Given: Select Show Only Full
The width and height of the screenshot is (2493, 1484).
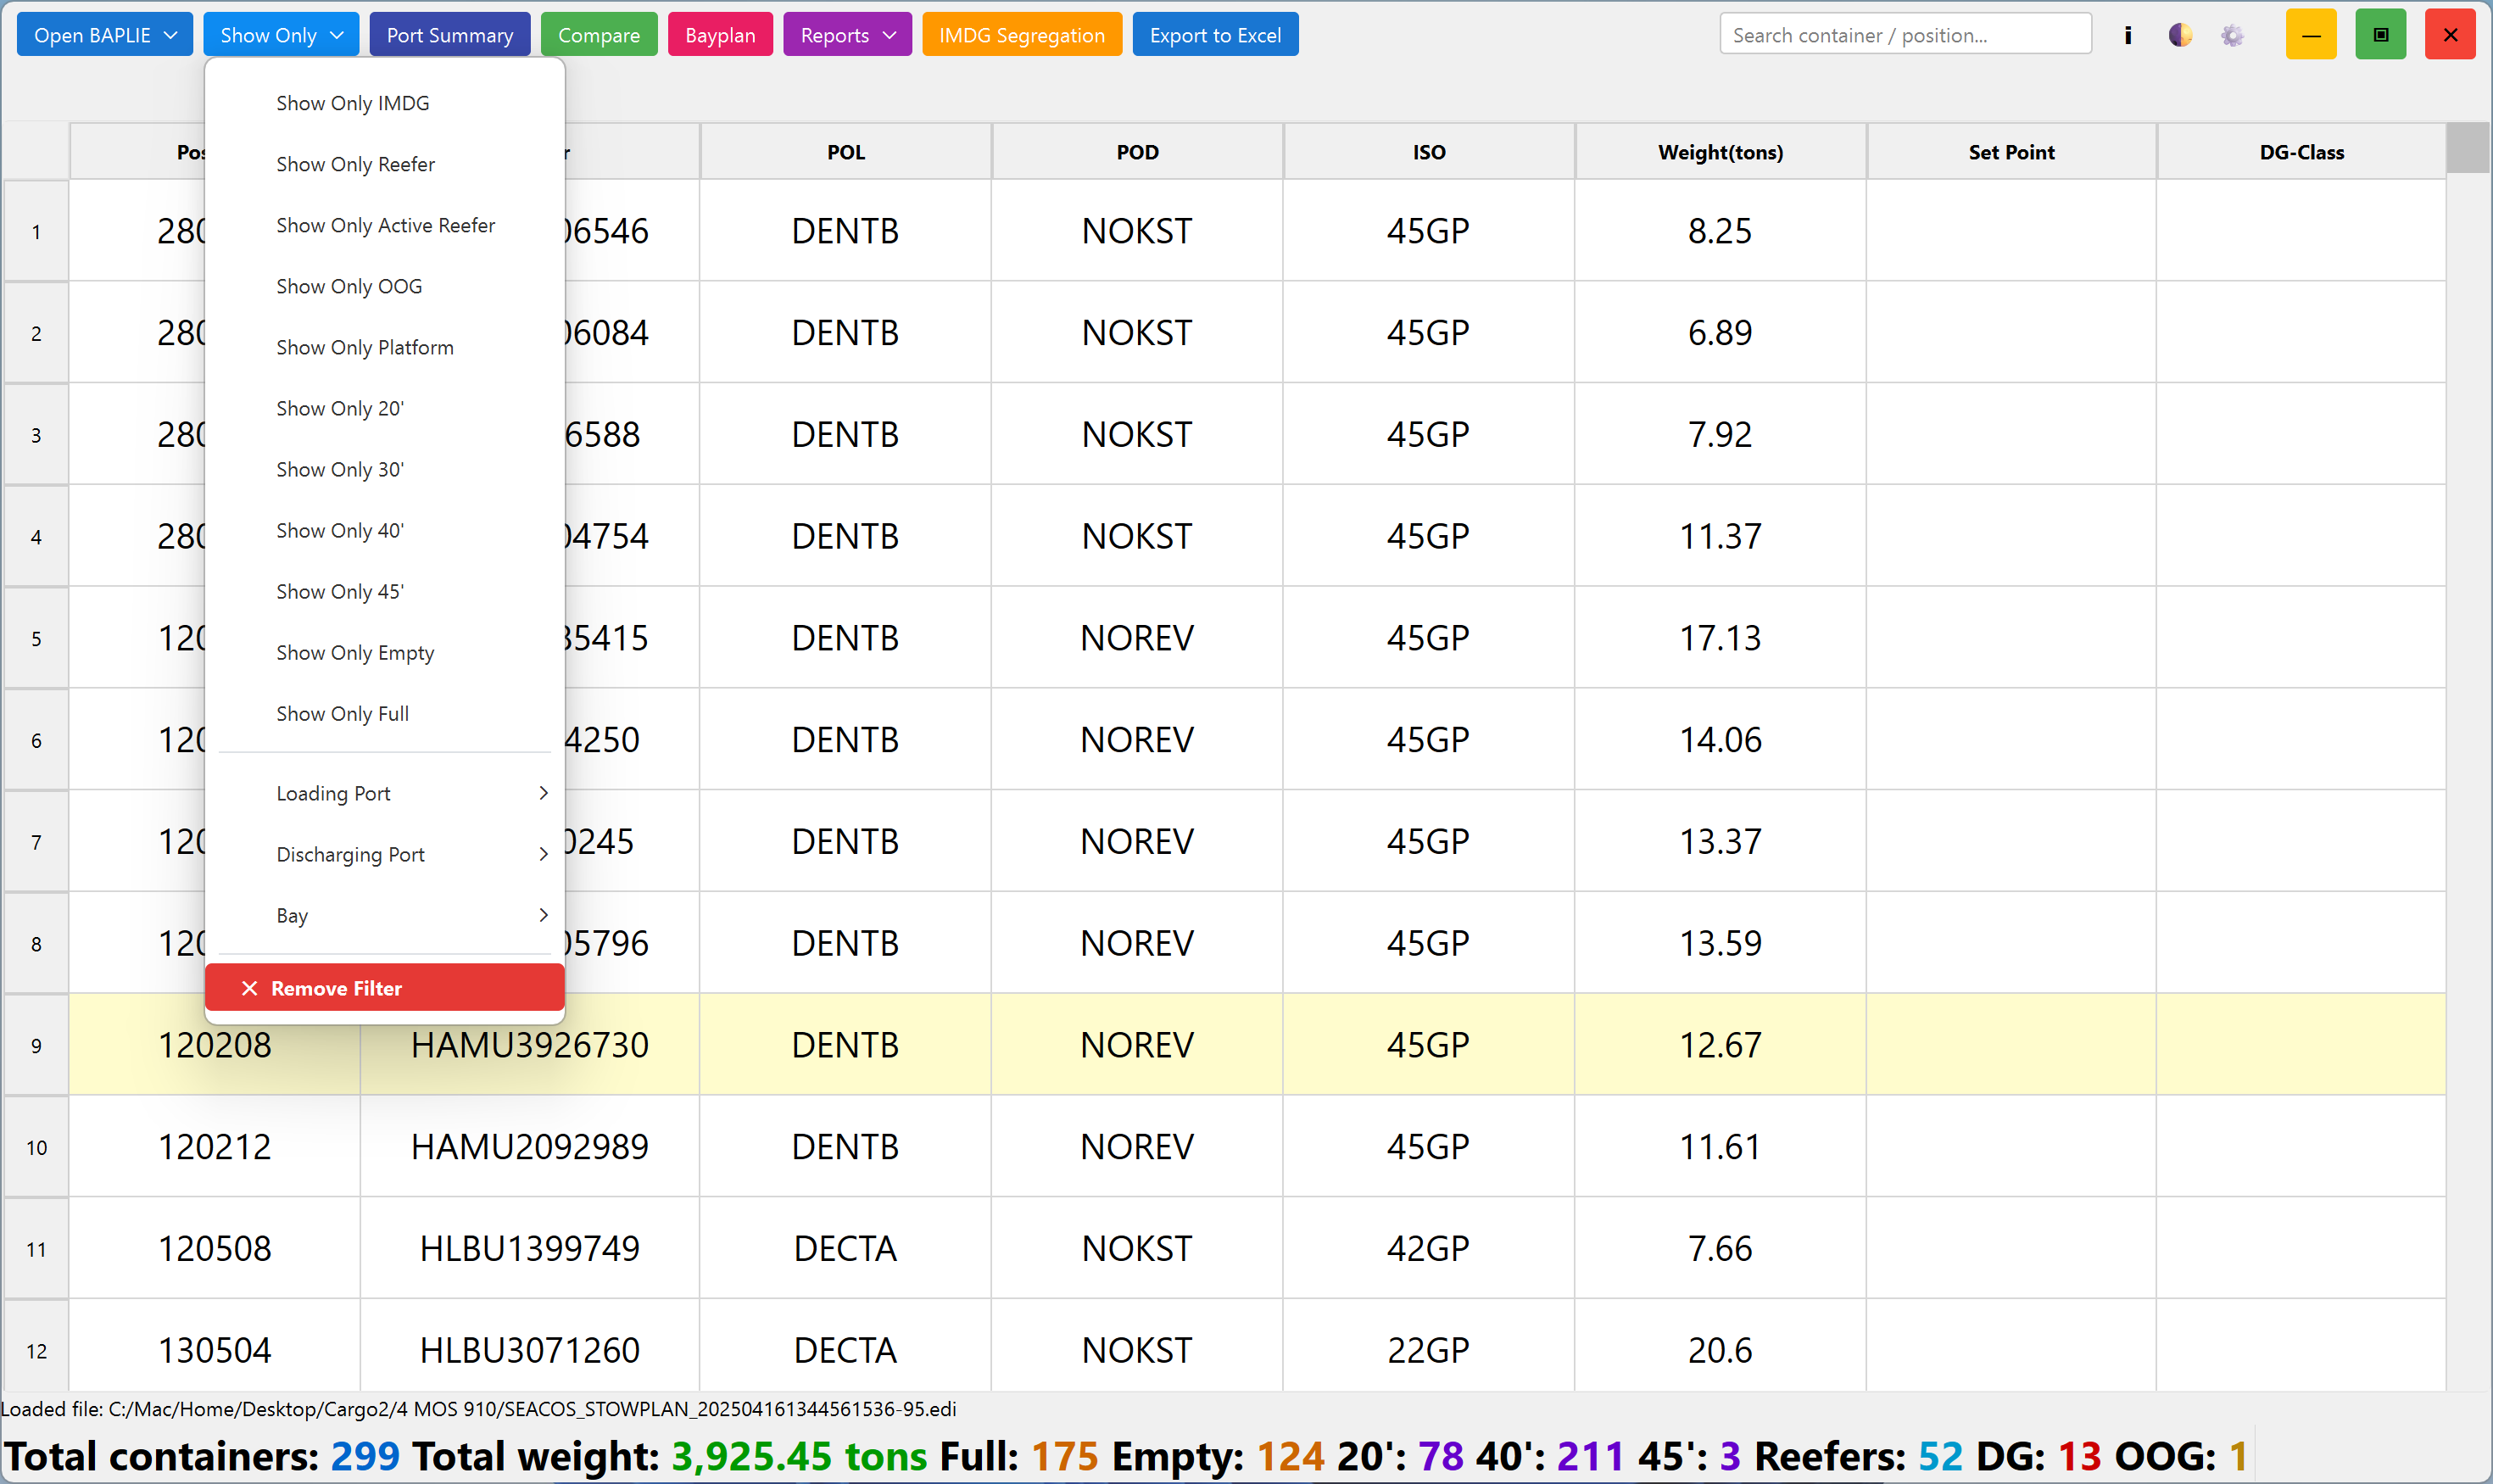Looking at the screenshot, I should [x=385, y=713].
